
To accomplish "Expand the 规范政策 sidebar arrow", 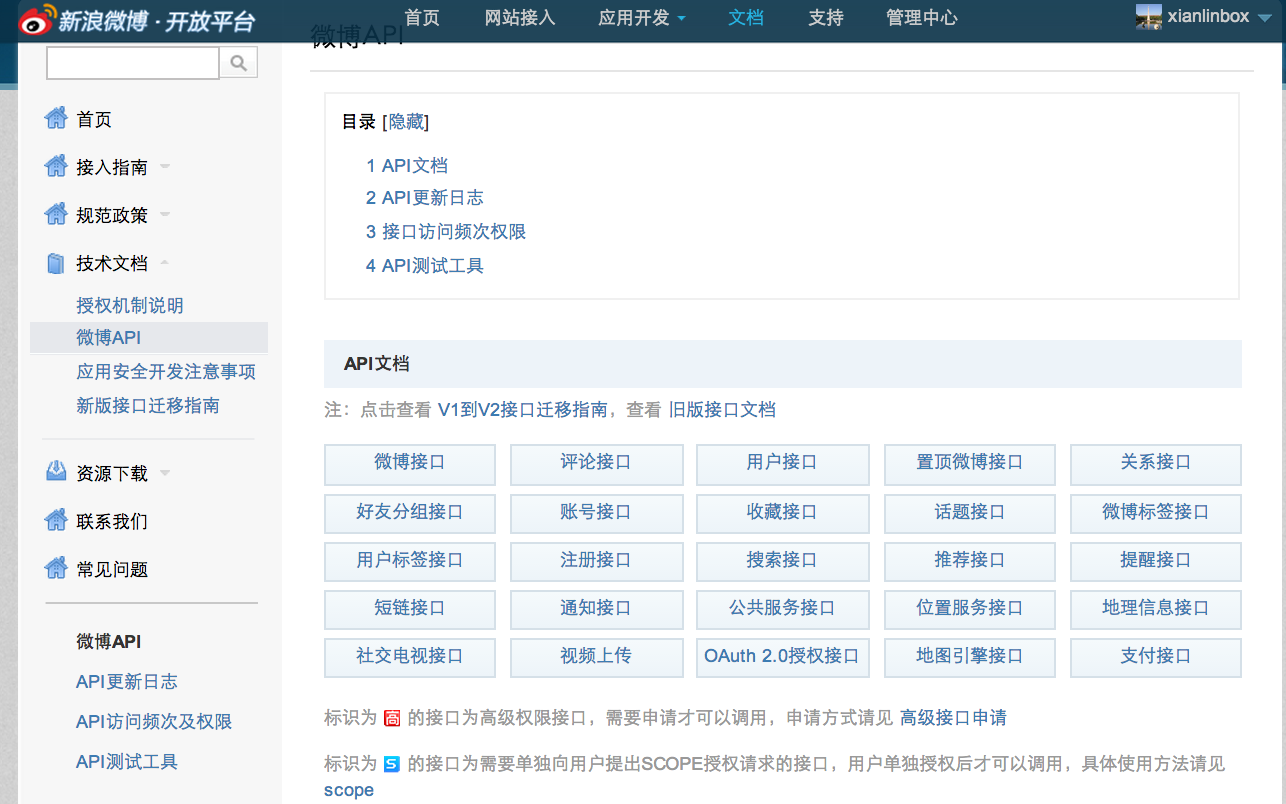I will (x=165, y=215).
